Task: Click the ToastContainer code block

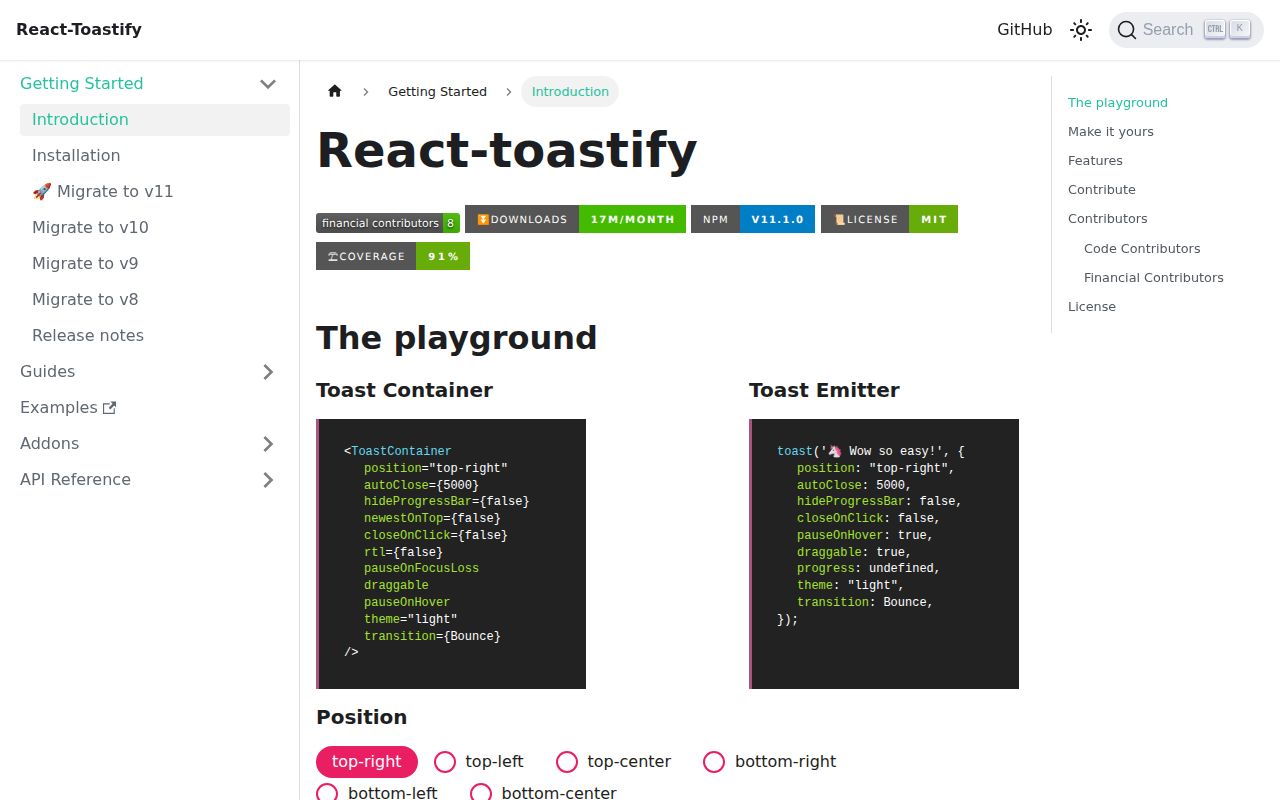Action: click(451, 554)
